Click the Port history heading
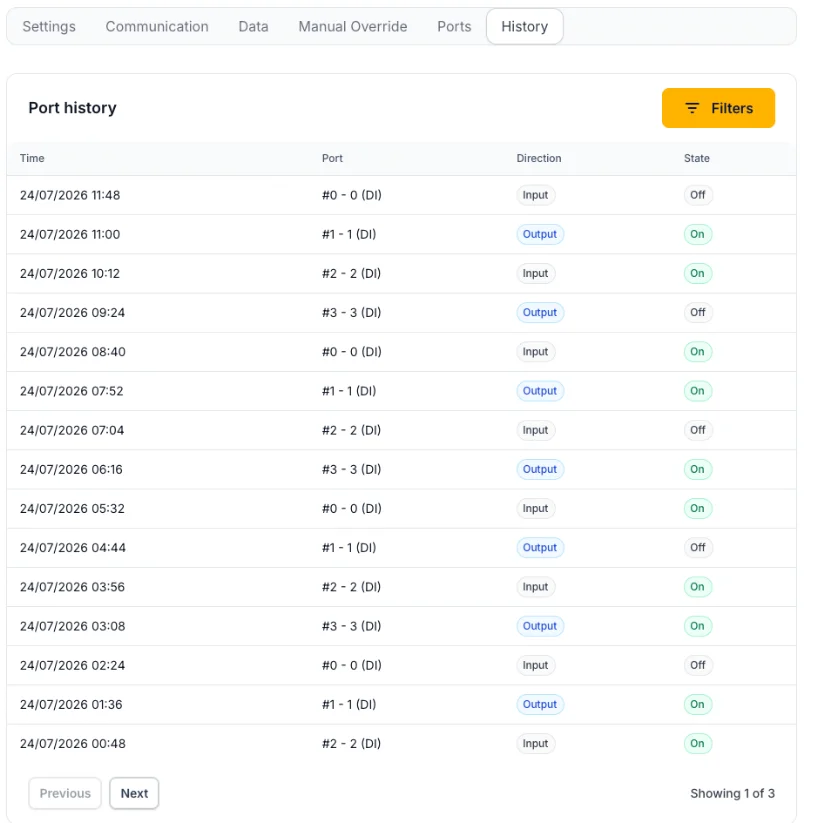Screen dimensions: 818x823 pyautogui.click(x=72, y=108)
